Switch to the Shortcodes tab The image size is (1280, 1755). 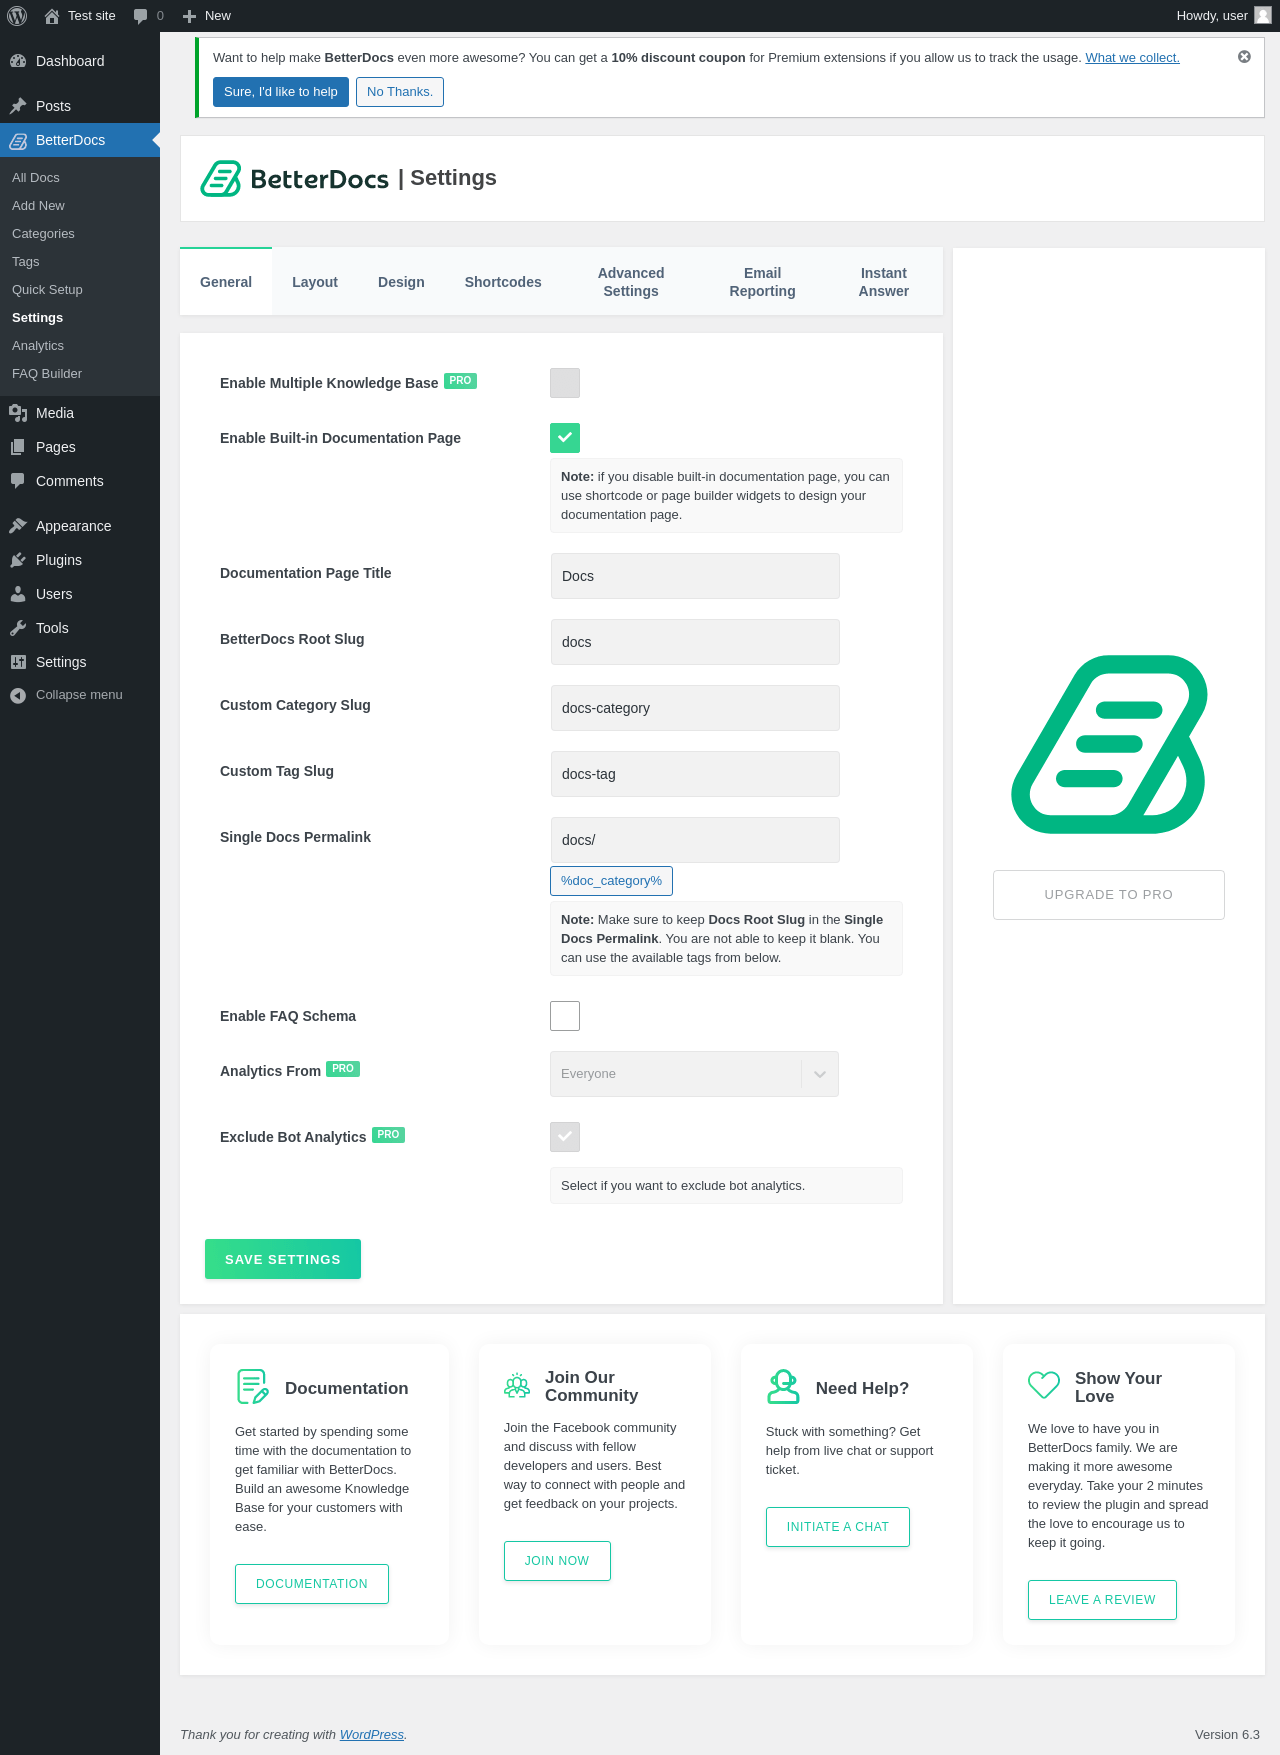(503, 282)
